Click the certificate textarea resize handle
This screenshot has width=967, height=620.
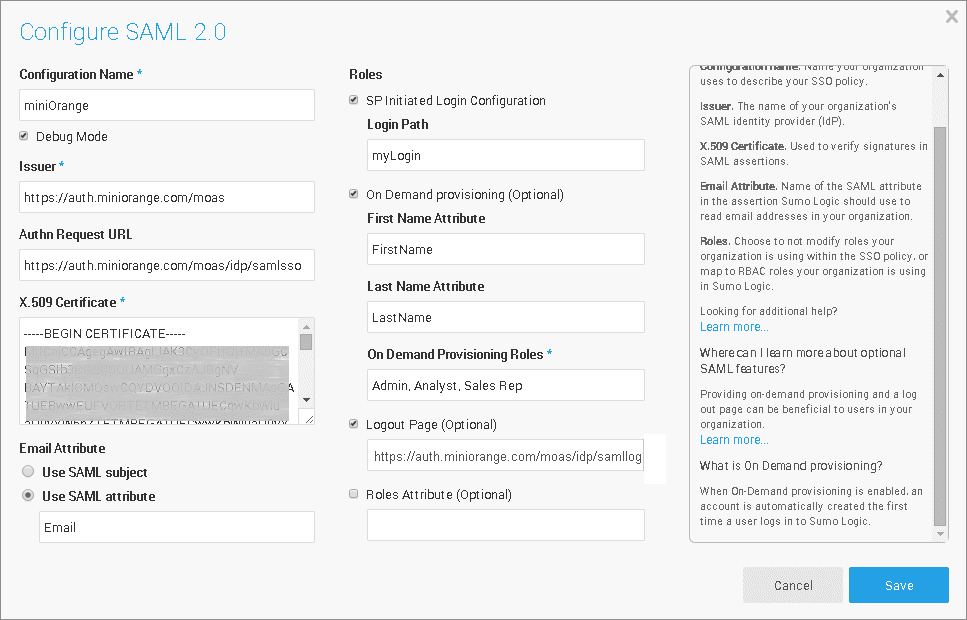pos(308,418)
